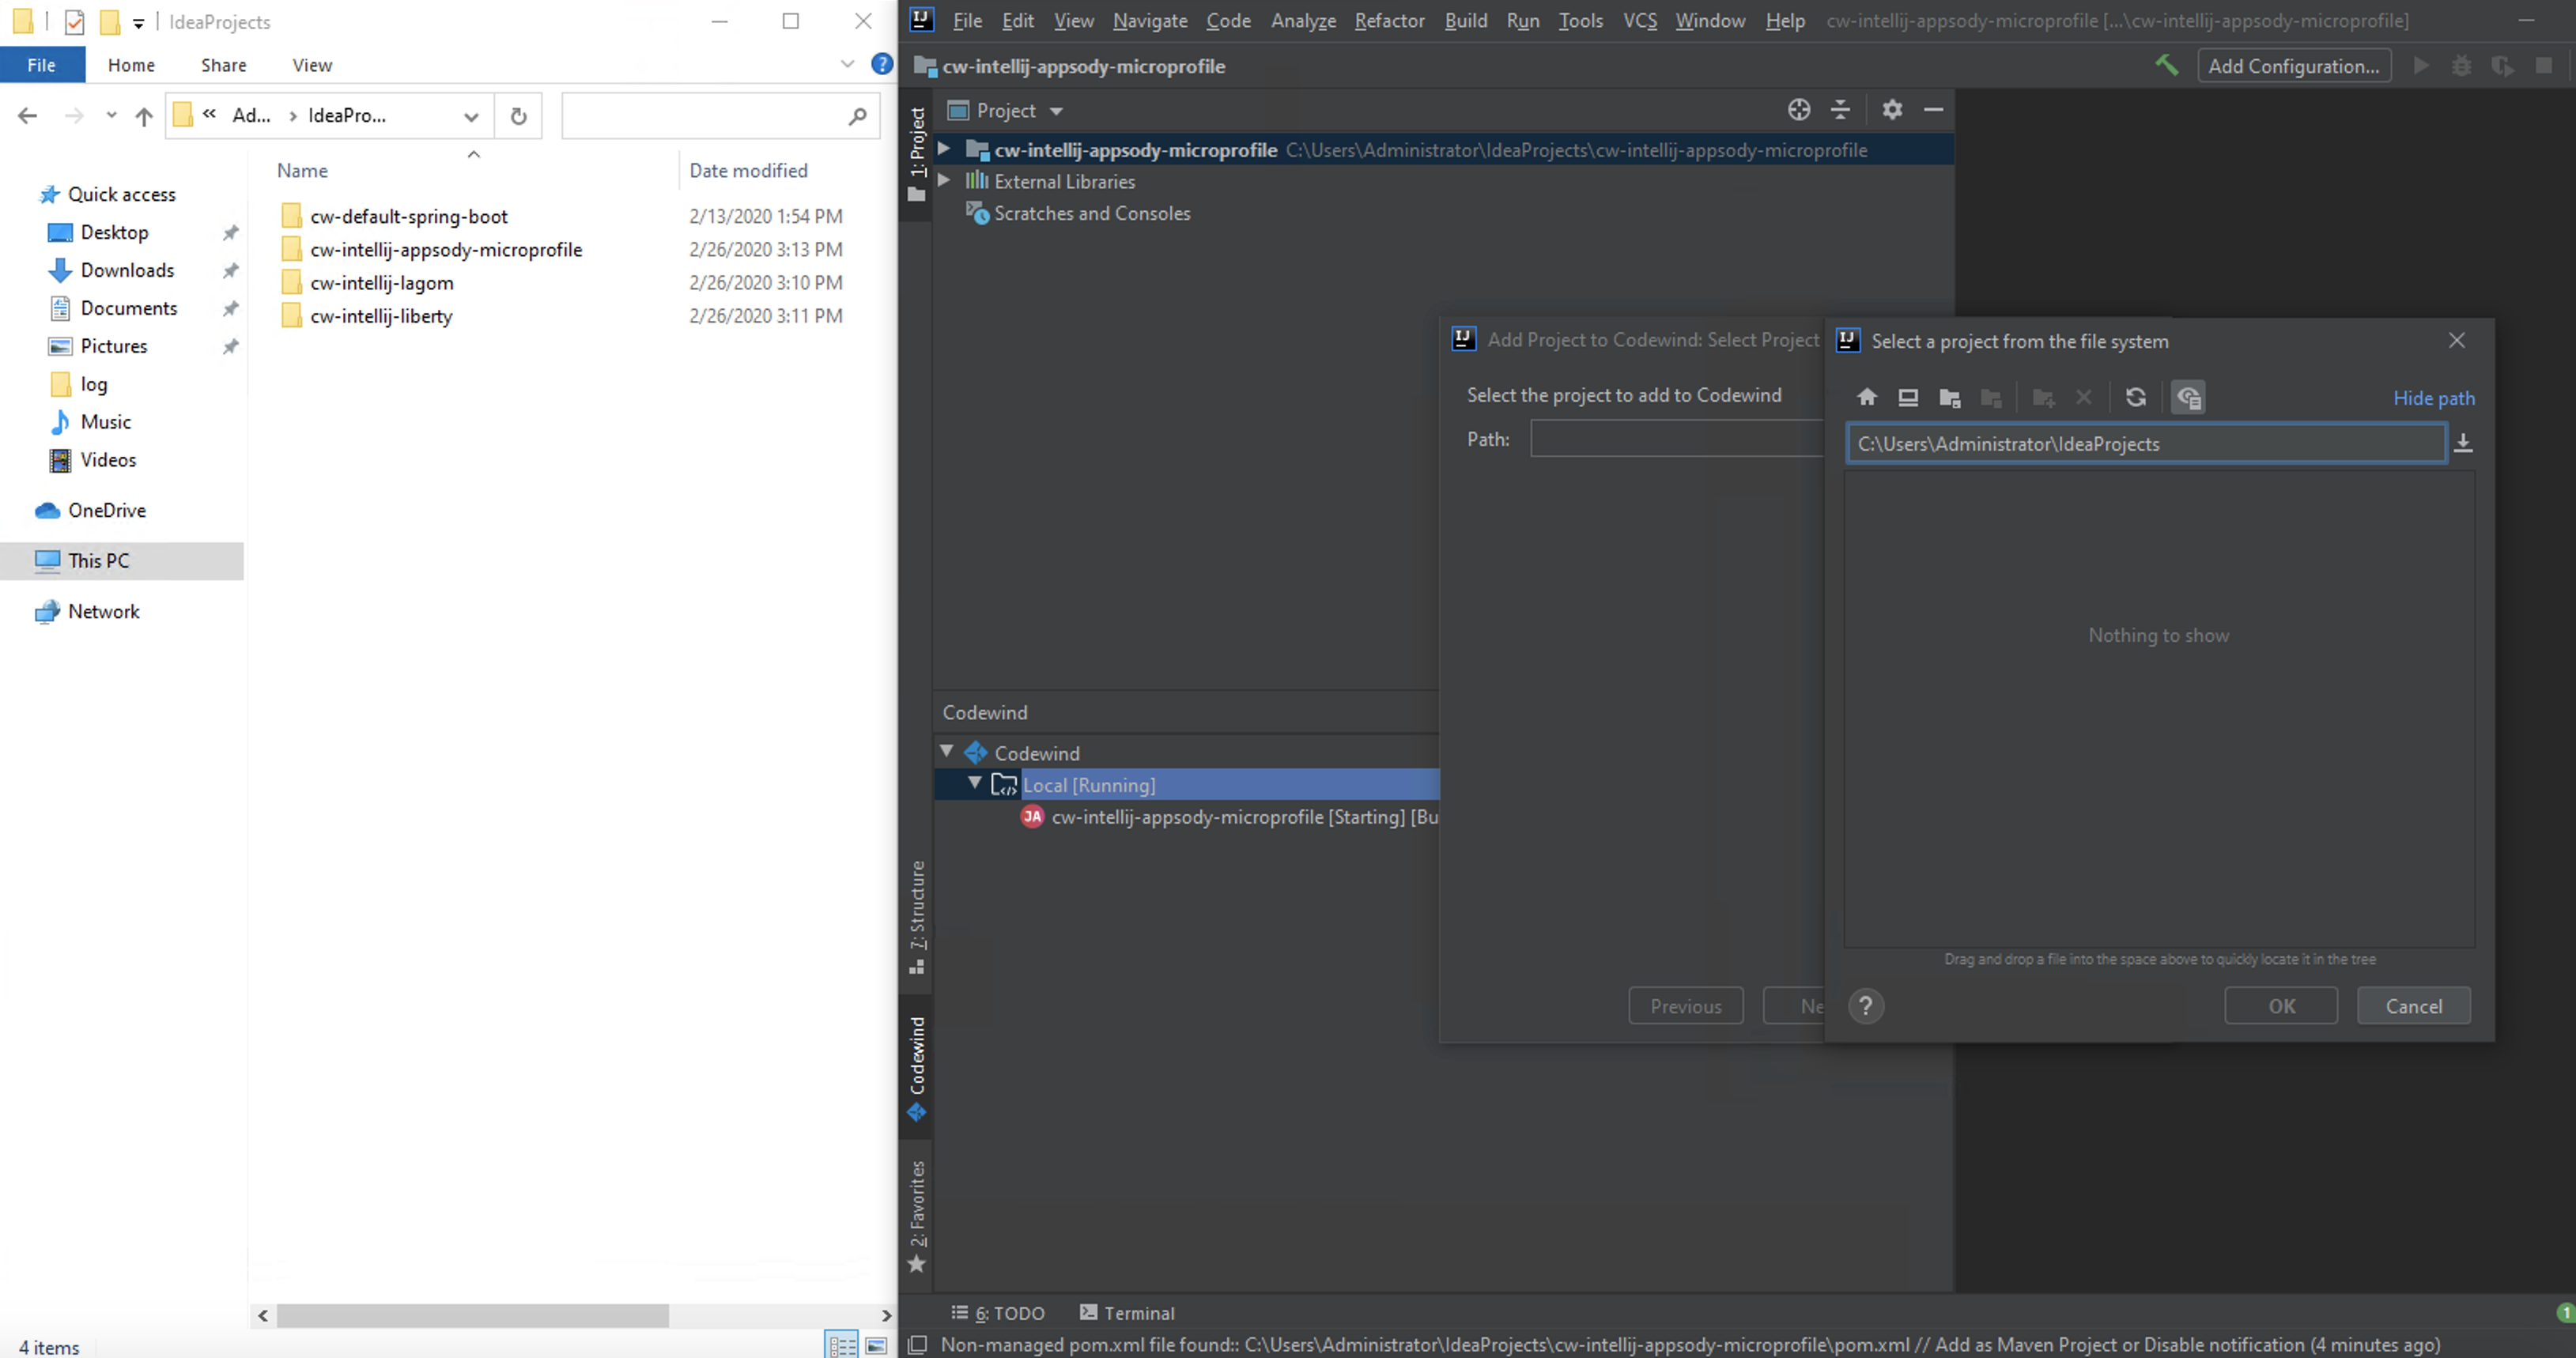Switch Explorer to details view icon
The width and height of the screenshot is (2576, 1358).
click(x=841, y=1345)
